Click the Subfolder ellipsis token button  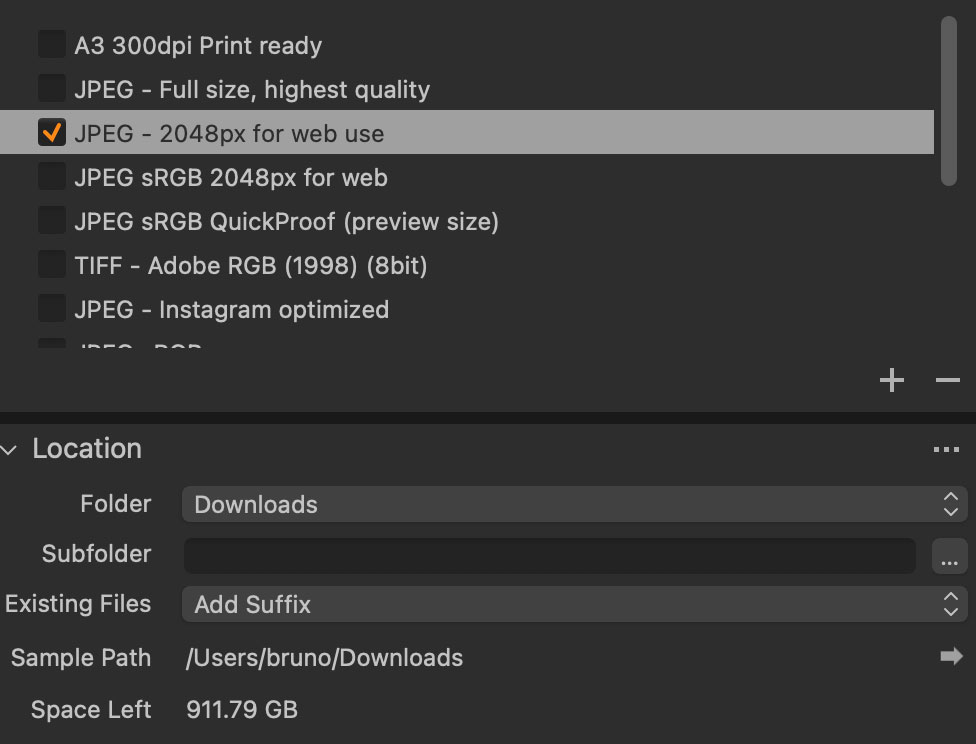(949, 557)
